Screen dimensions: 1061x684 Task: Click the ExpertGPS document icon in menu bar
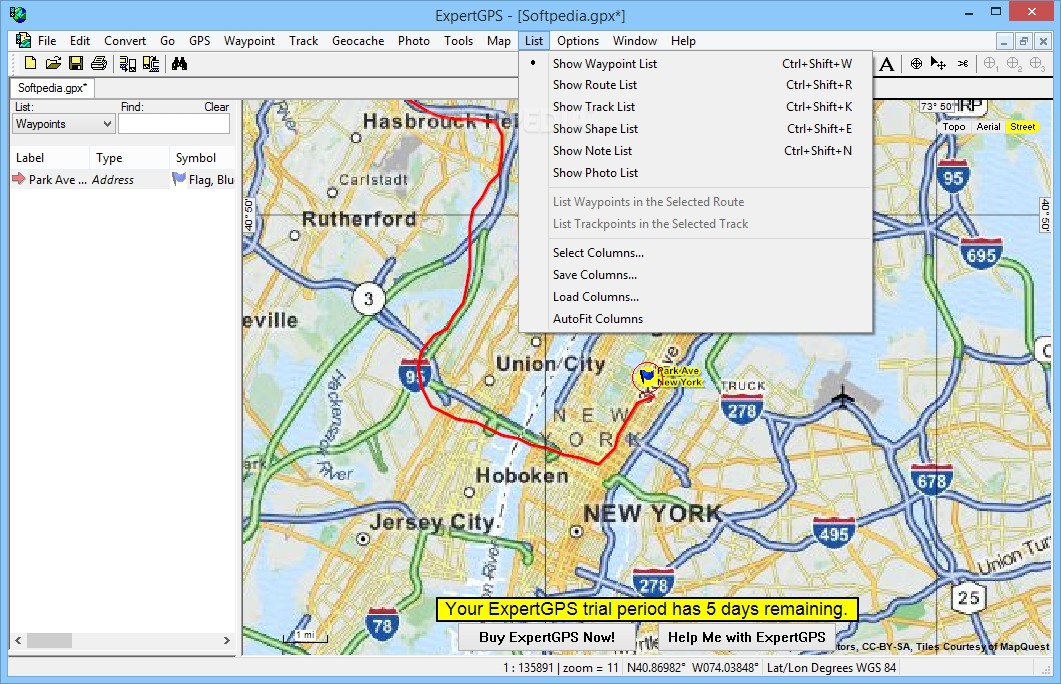(x=24, y=41)
